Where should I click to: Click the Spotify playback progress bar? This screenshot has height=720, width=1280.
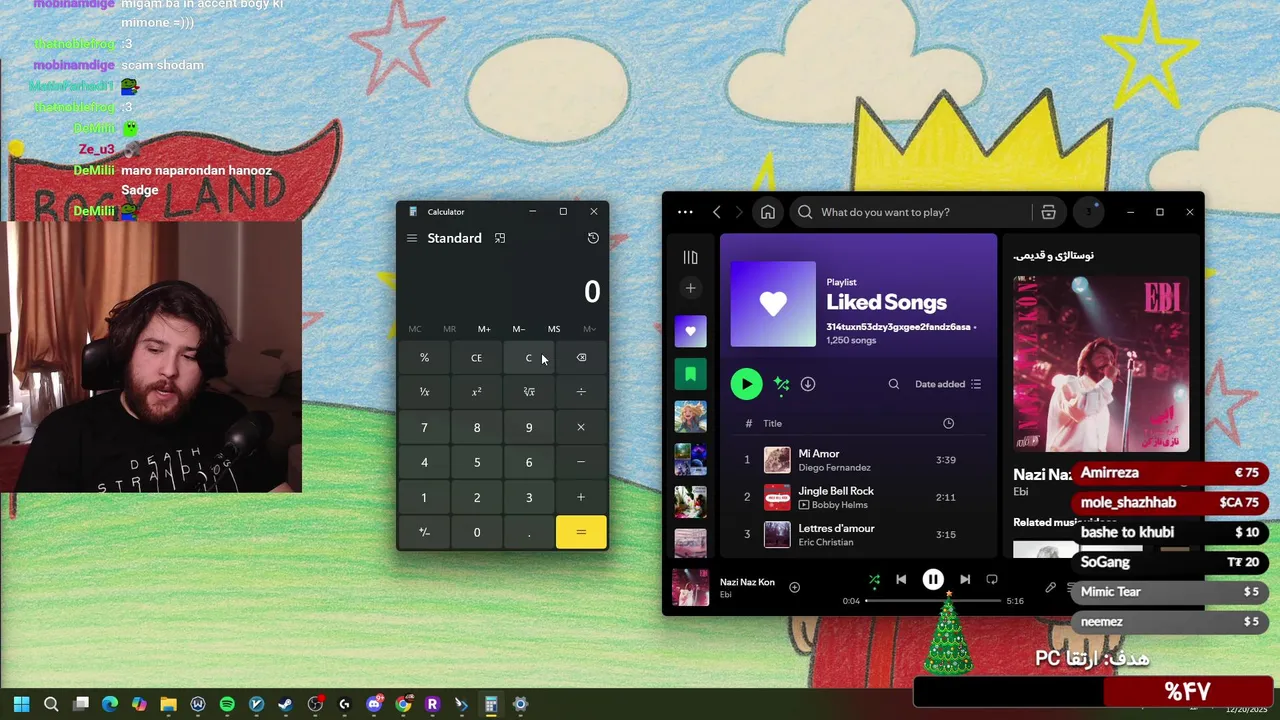(933, 601)
